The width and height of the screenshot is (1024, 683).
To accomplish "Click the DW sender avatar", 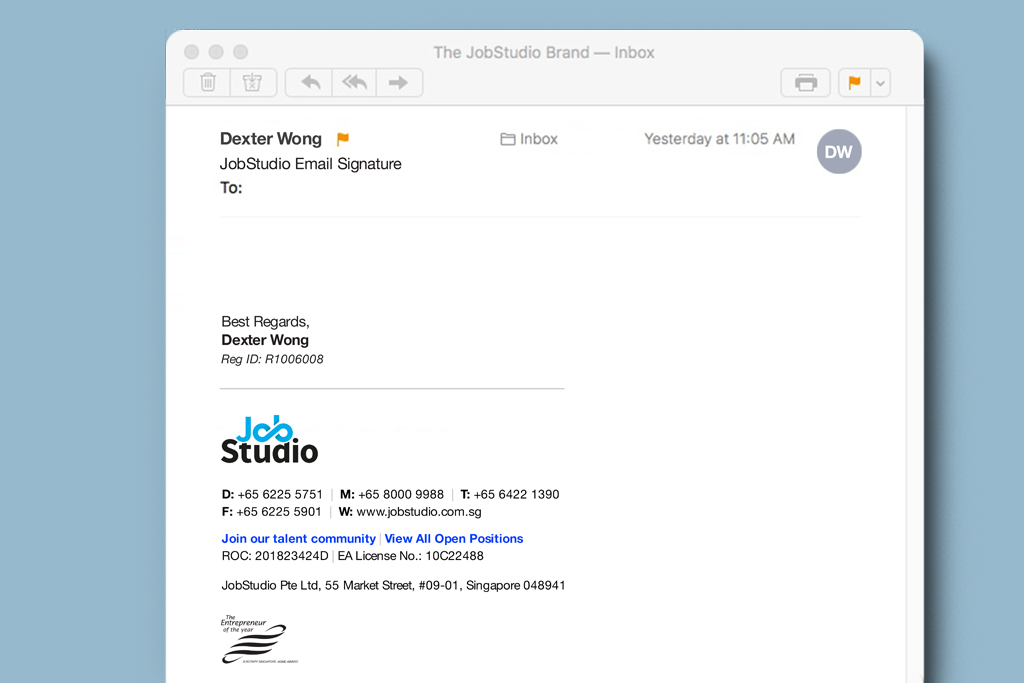I will click(839, 151).
